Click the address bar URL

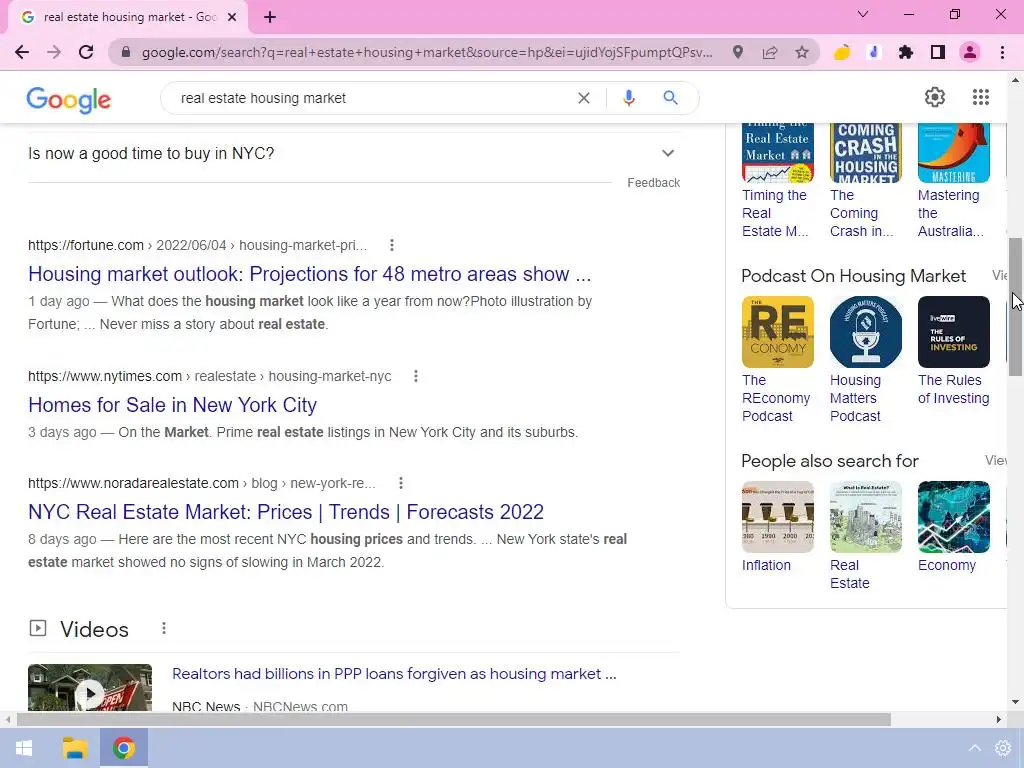point(426,52)
